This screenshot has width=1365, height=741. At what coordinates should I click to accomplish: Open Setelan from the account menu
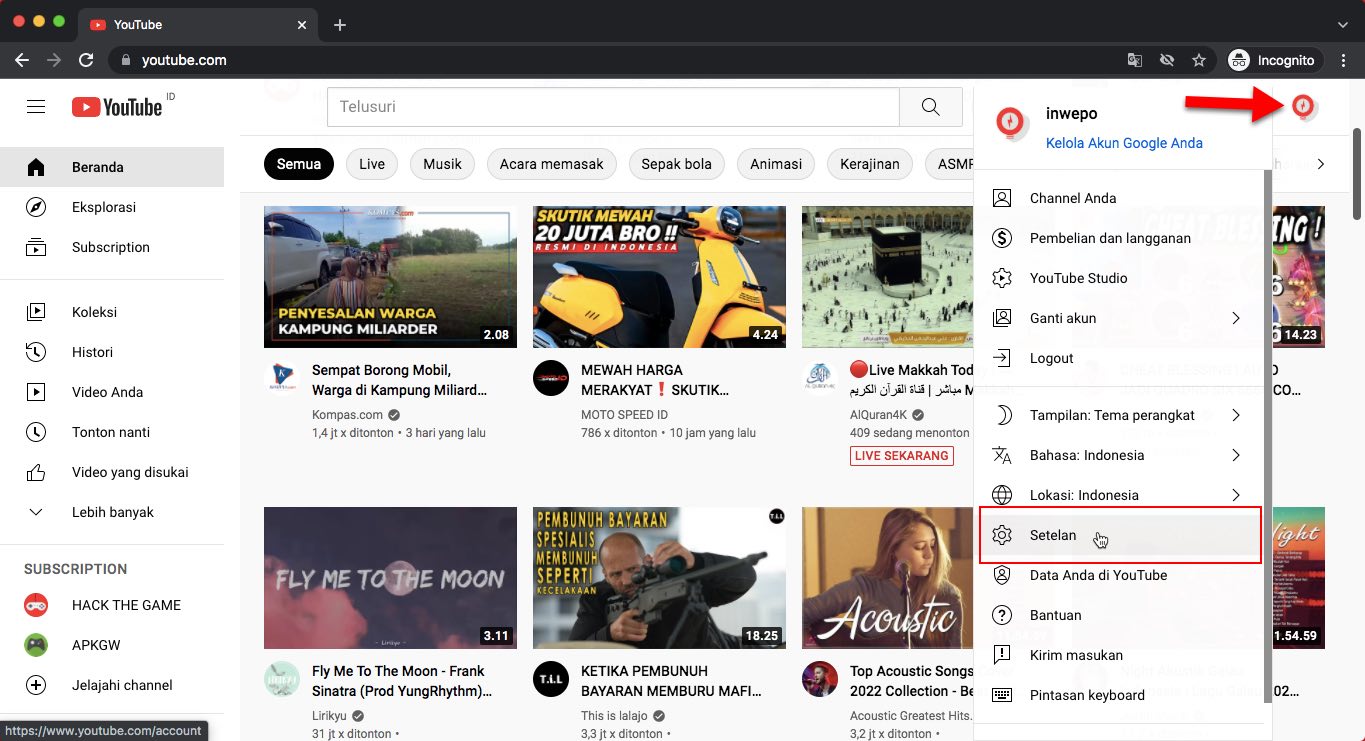1052,535
